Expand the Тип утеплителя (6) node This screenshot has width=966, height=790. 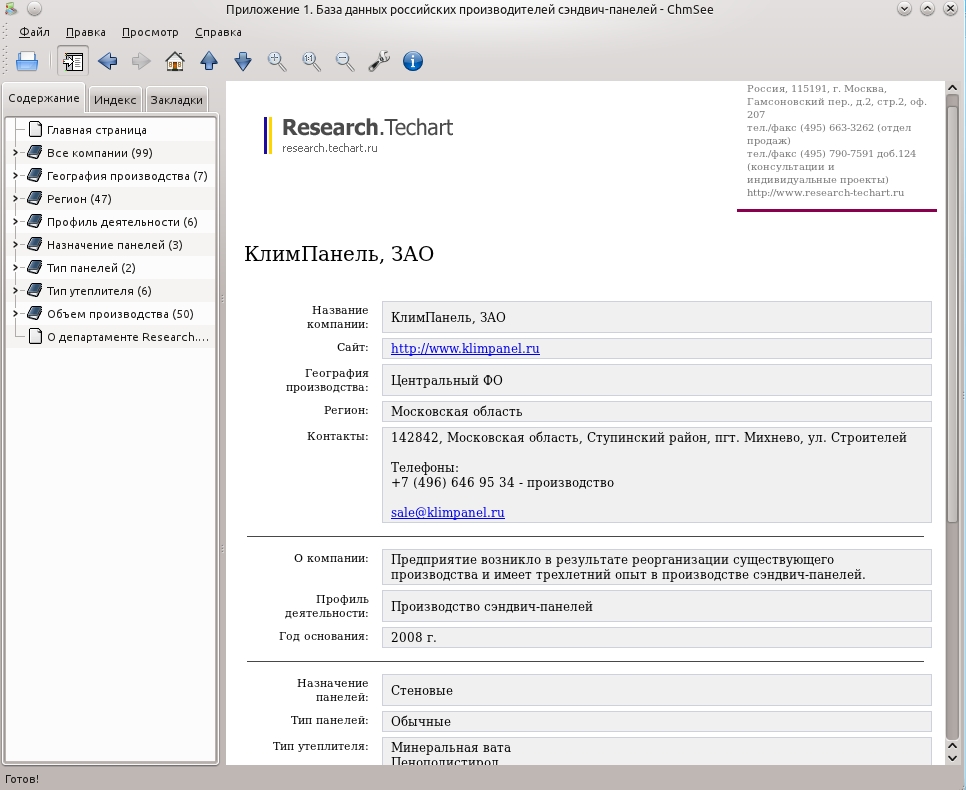click(15, 290)
